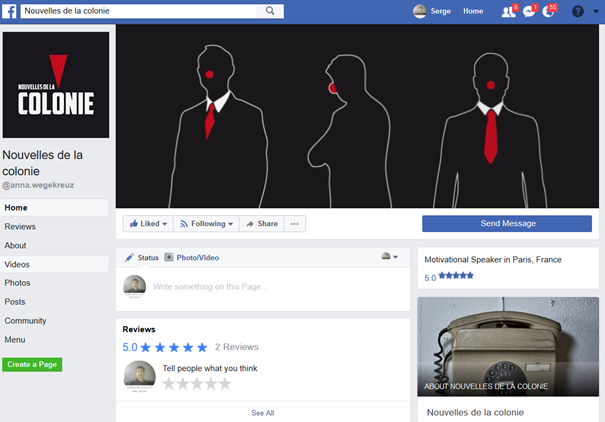The height and width of the screenshot is (422, 605).
Task: Click the Share arrow button
Action: [x=262, y=224]
